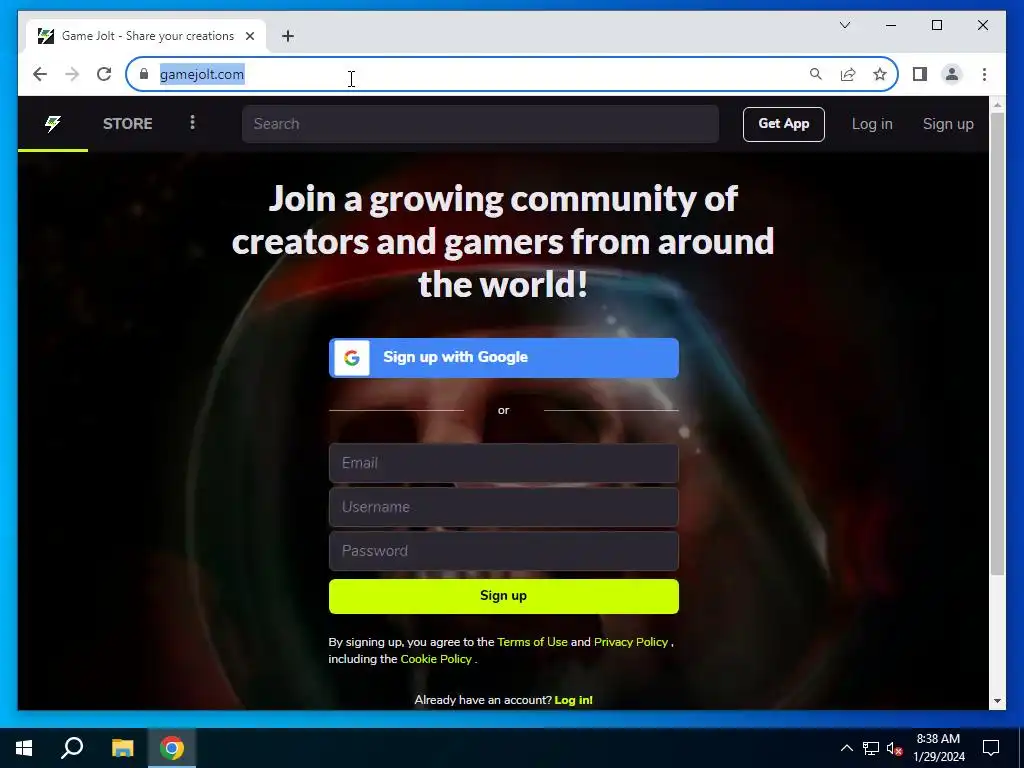The width and height of the screenshot is (1024, 768).
Task: Click the page scrollbar down arrow
Action: coord(997,701)
